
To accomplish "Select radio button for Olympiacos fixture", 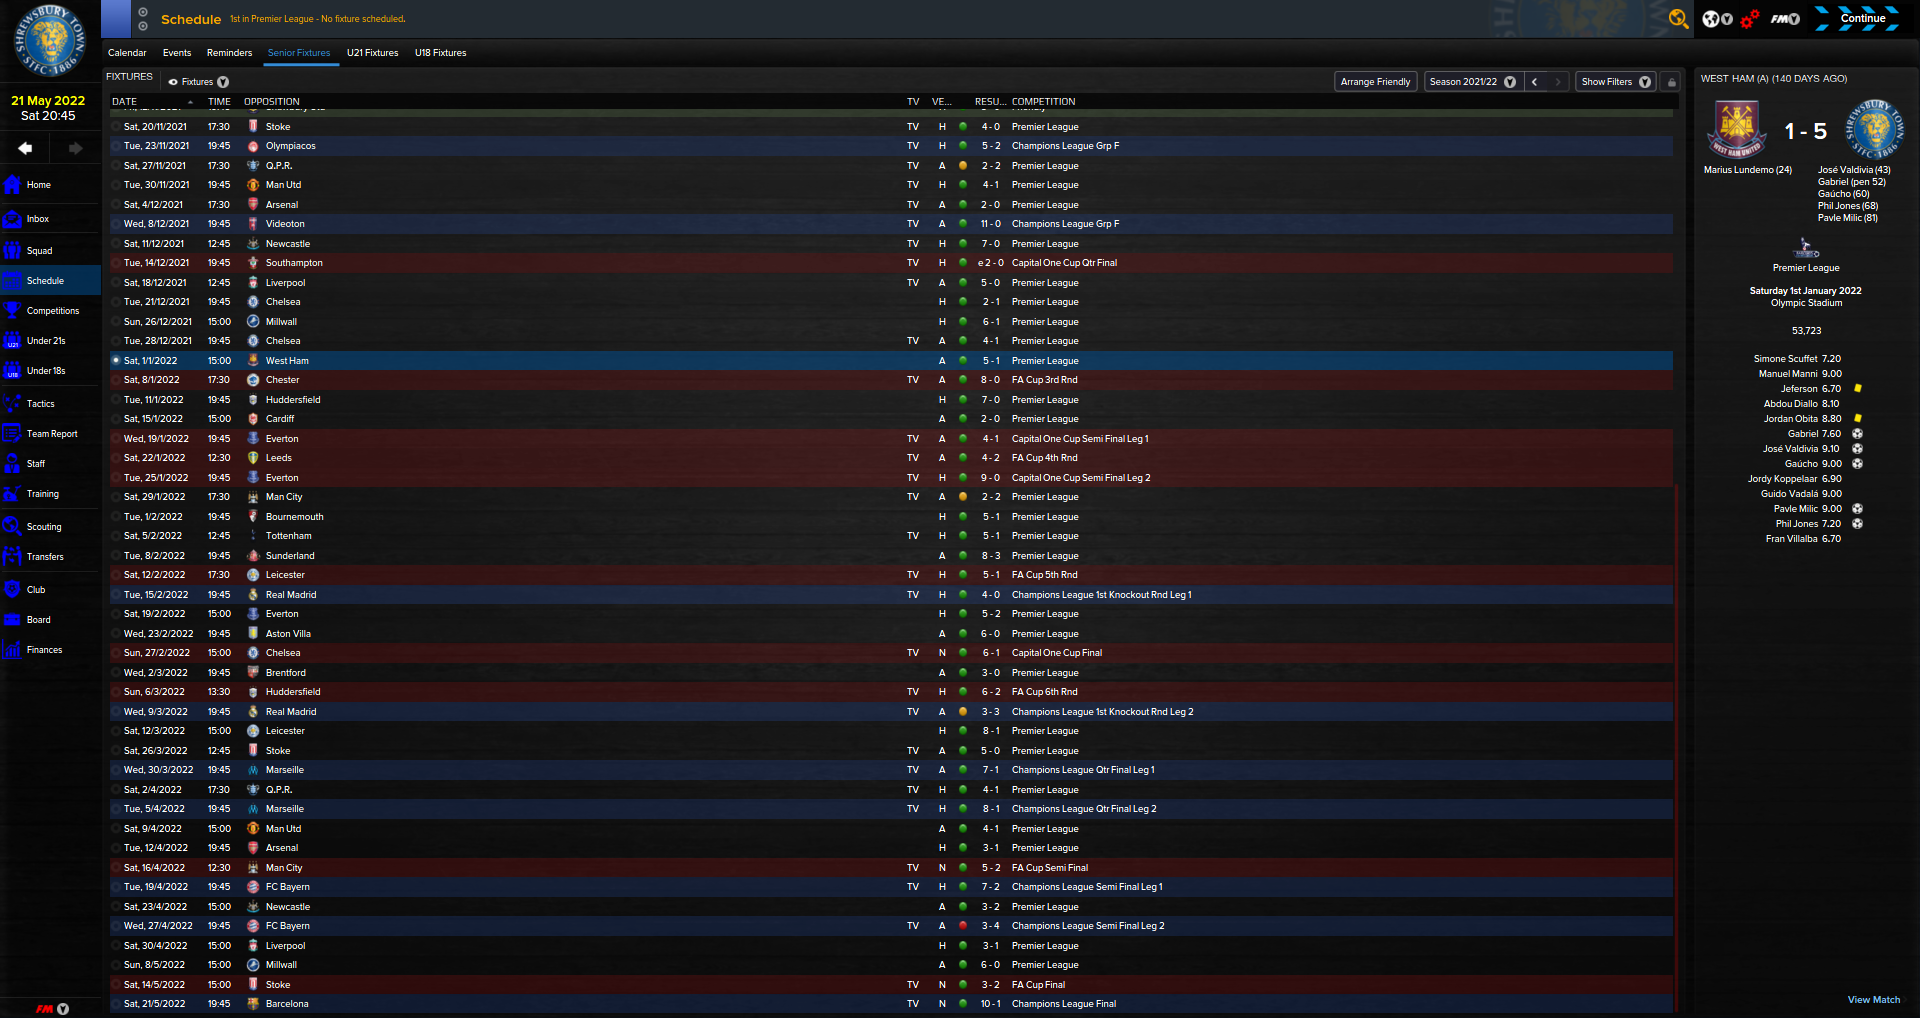I will (x=116, y=146).
